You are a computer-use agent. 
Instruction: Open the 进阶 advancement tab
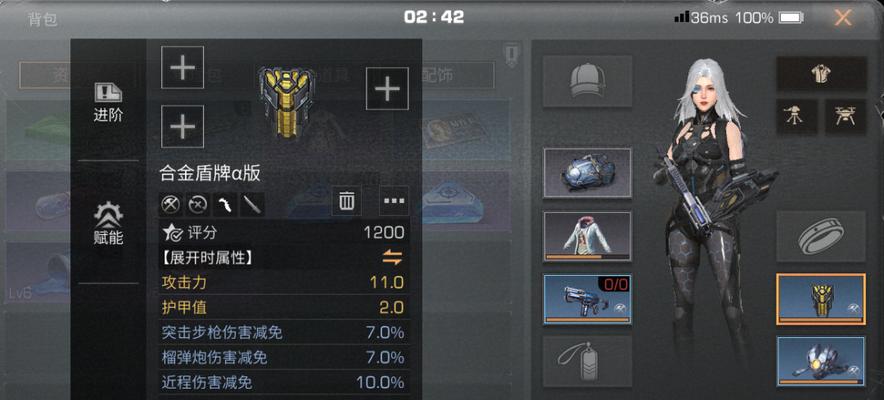tap(108, 103)
